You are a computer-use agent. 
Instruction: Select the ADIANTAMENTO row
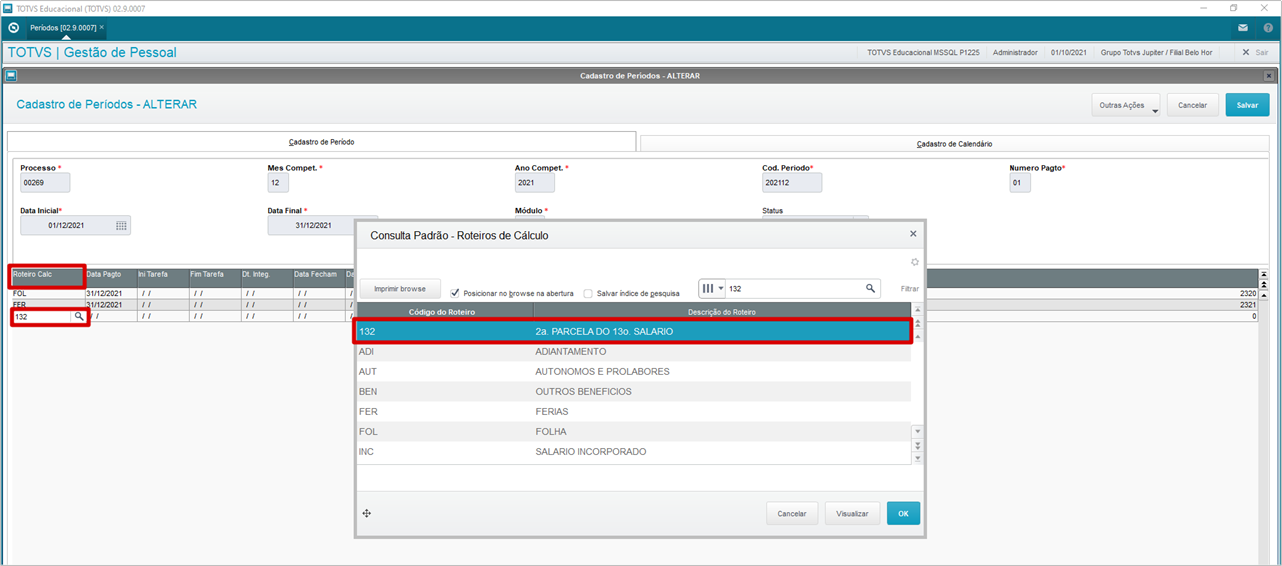(x=633, y=351)
